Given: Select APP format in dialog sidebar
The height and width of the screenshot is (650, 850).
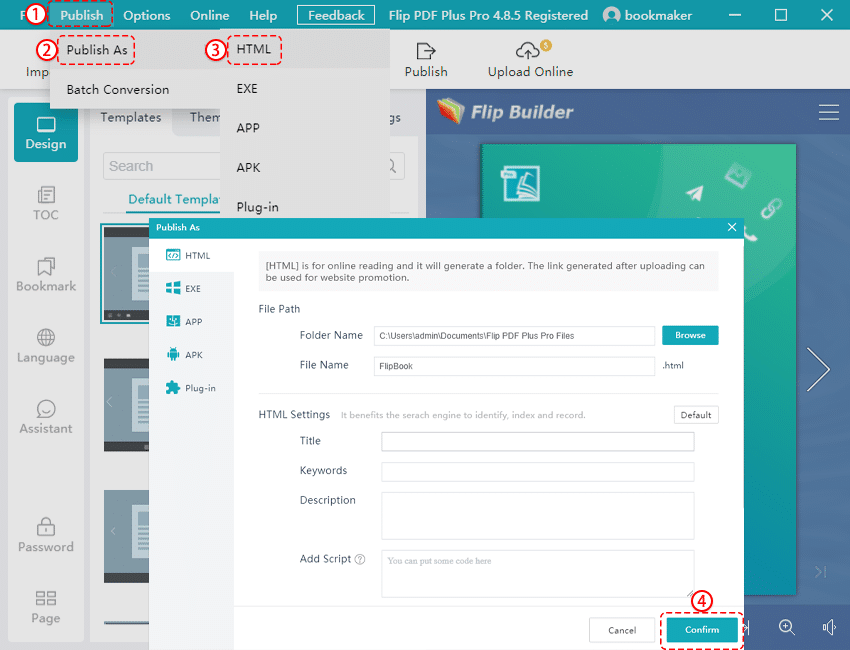Looking at the screenshot, I should click(x=191, y=321).
